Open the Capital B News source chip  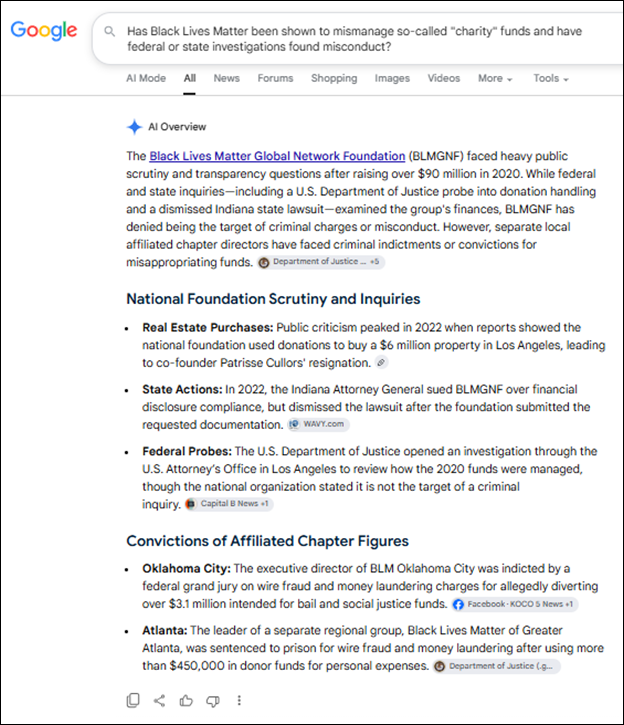pos(229,504)
